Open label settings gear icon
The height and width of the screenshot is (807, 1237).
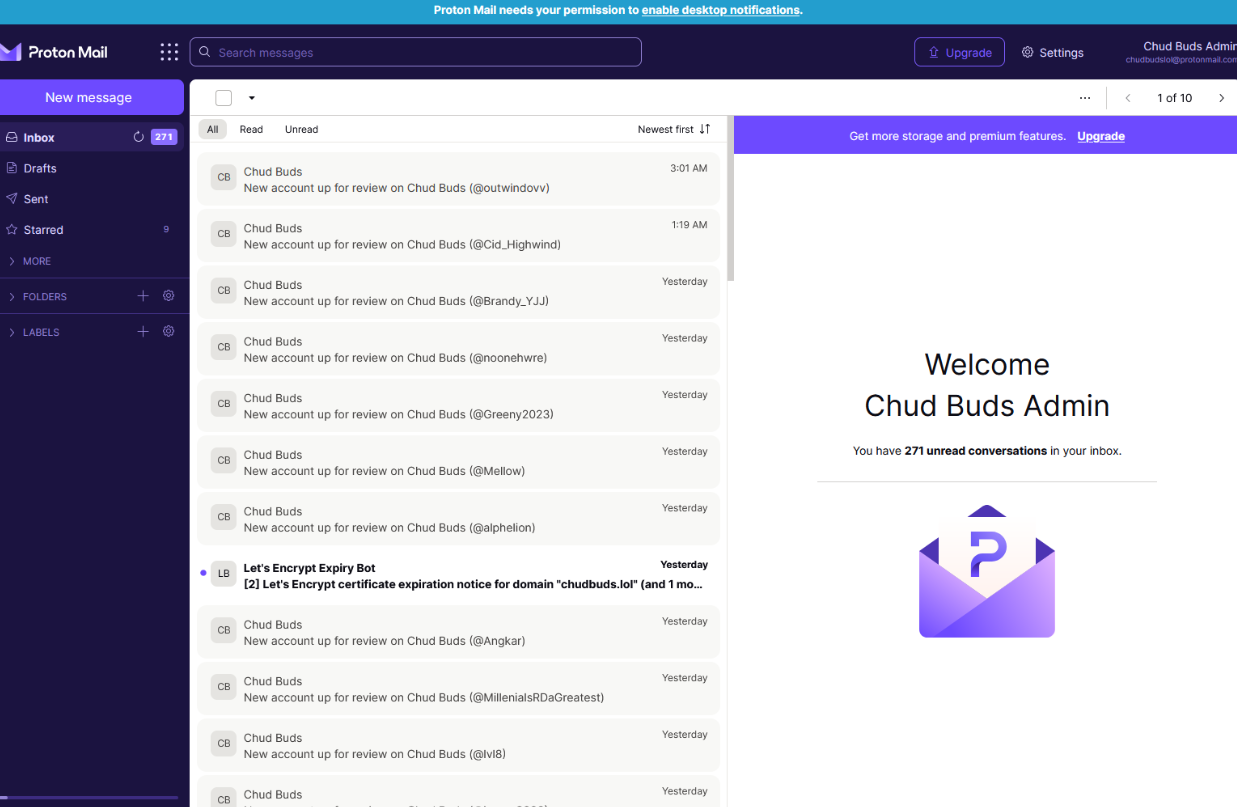click(169, 331)
